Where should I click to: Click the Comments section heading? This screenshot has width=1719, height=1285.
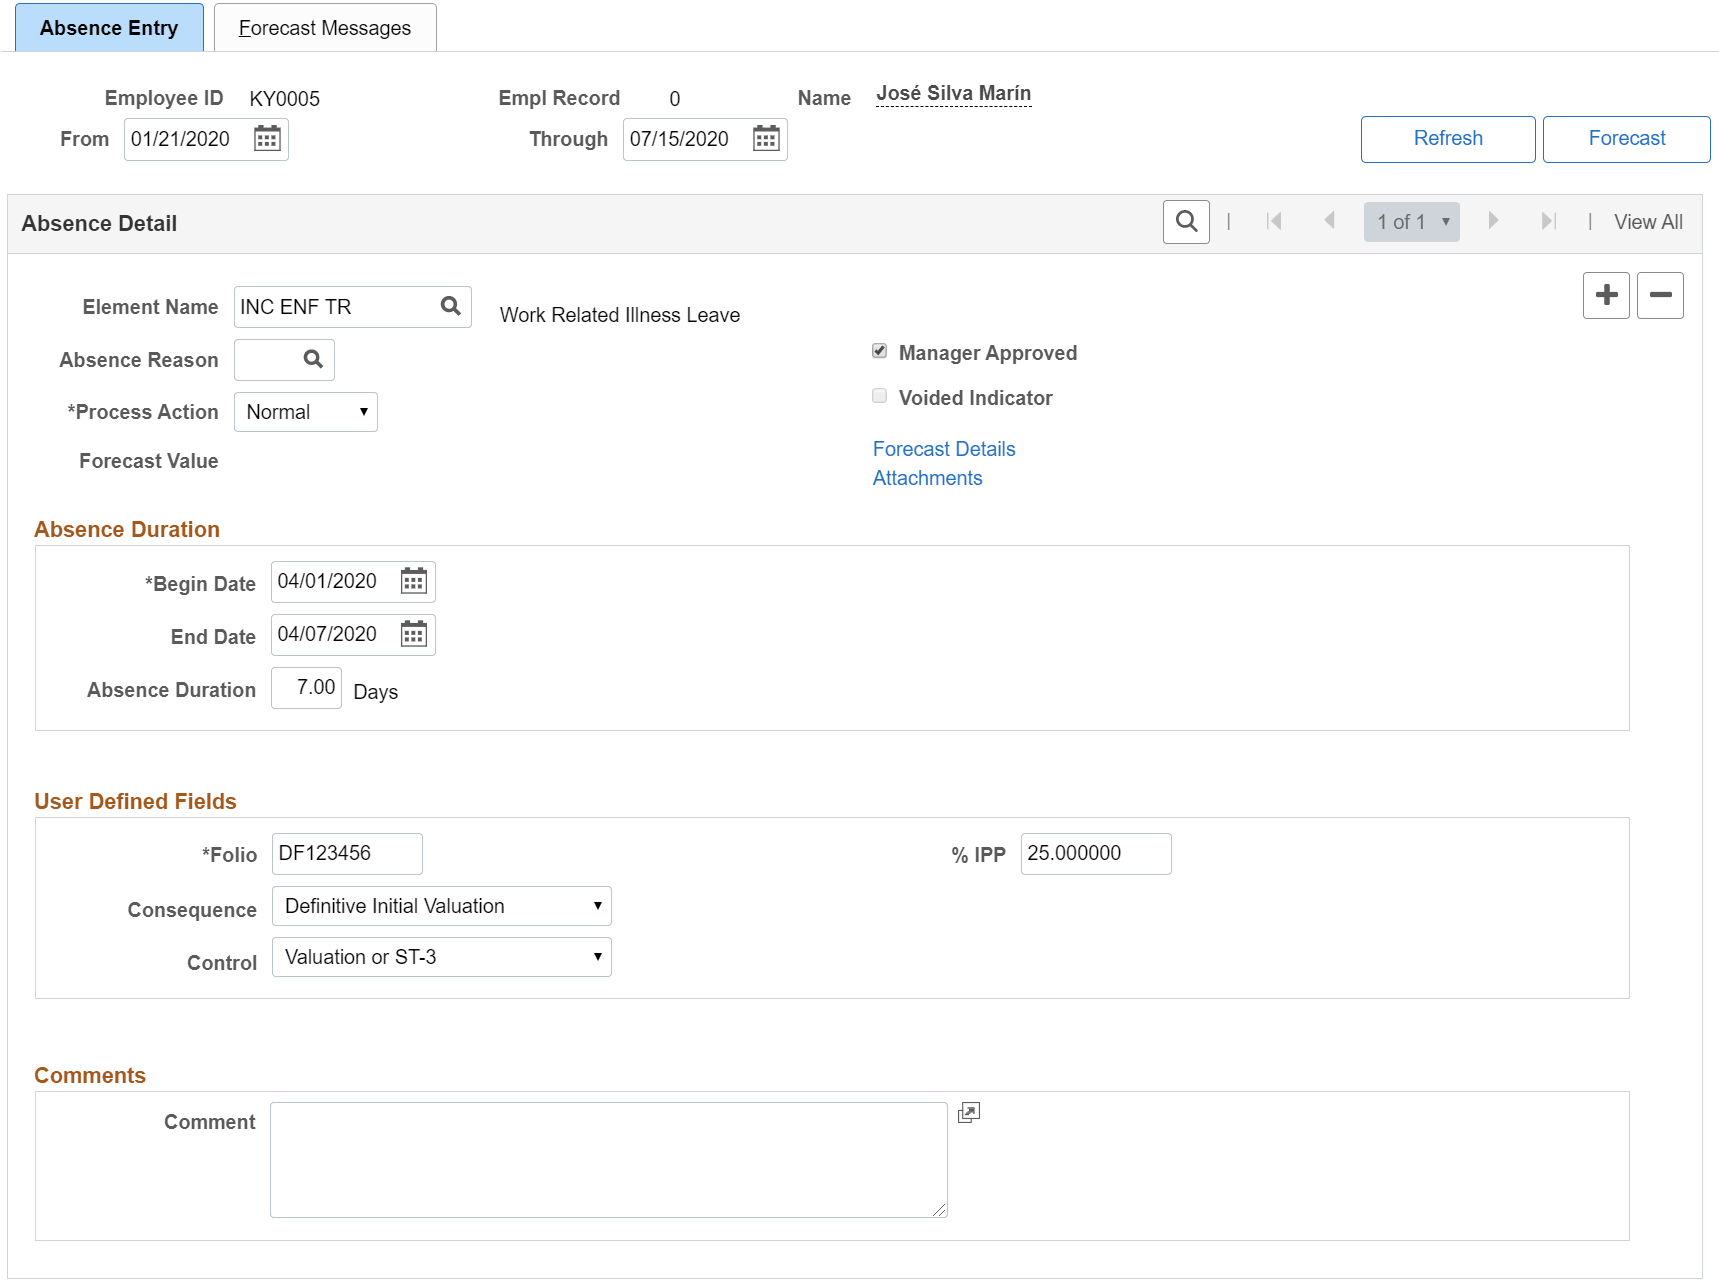pos(90,1076)
